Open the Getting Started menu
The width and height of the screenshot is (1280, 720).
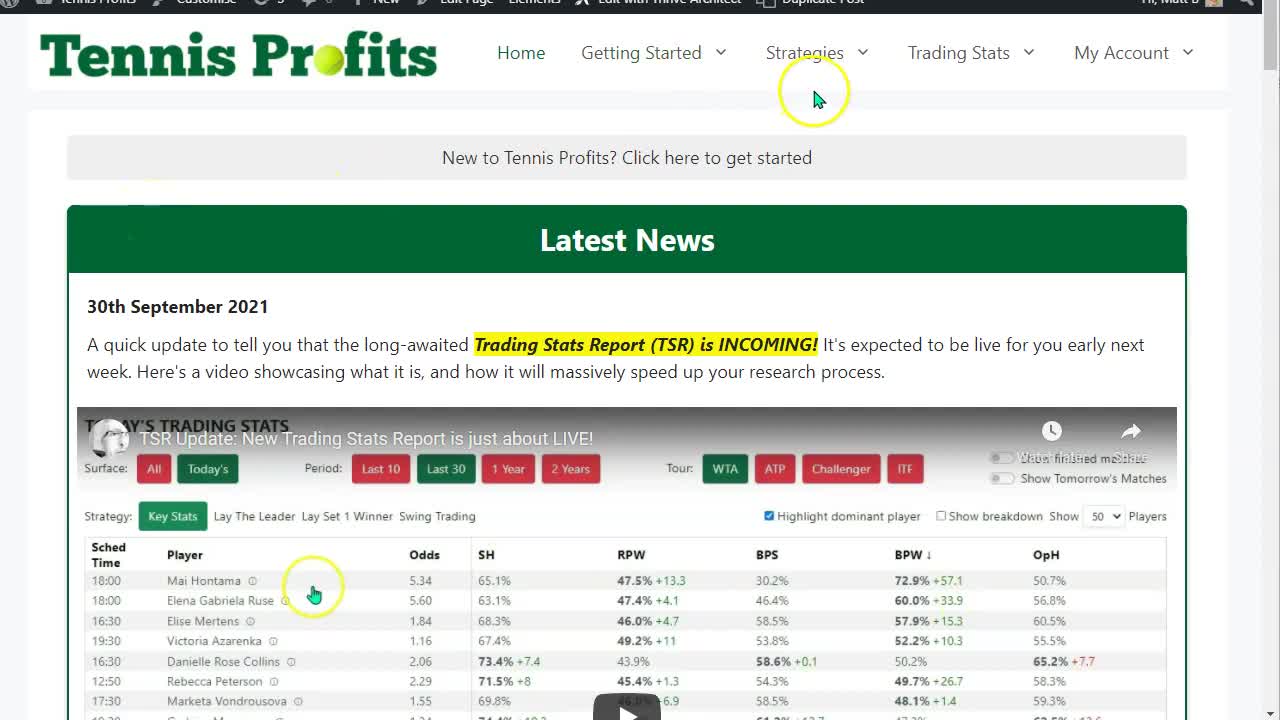pyautogui.click(x=641, y=53)
